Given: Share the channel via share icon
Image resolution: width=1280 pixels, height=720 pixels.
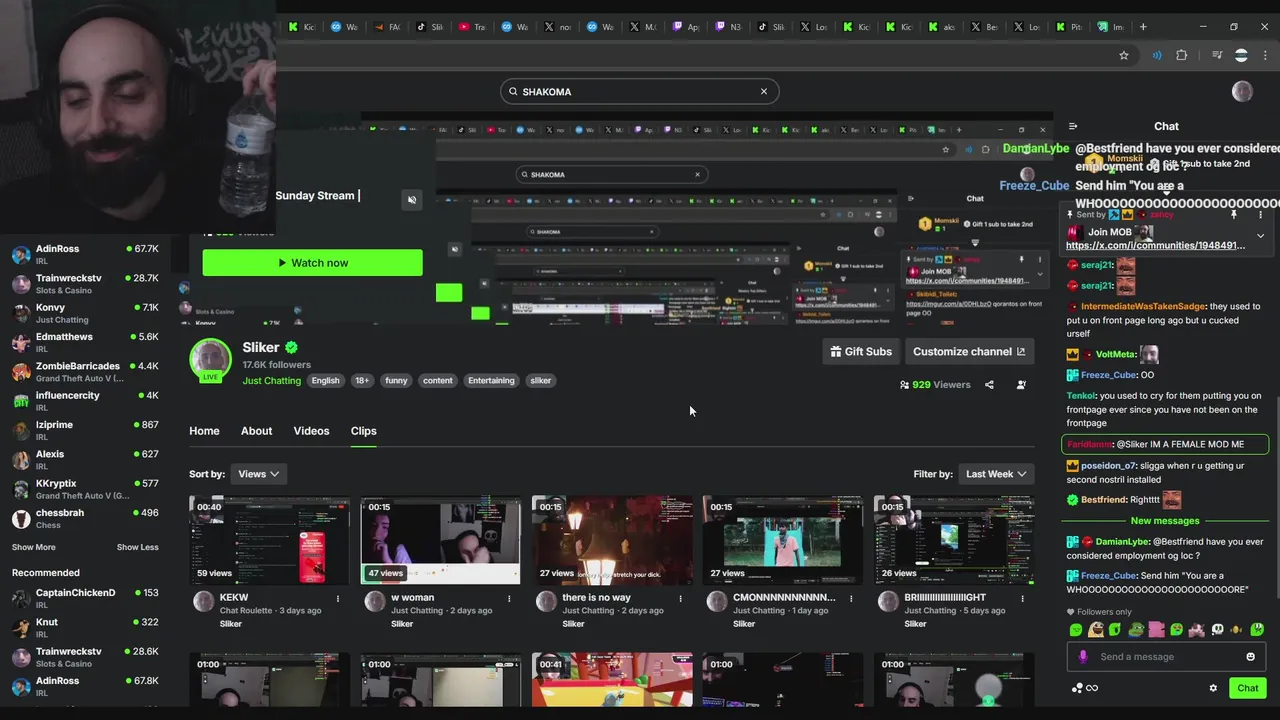Looking at the screenshot, I should point(989,385).
